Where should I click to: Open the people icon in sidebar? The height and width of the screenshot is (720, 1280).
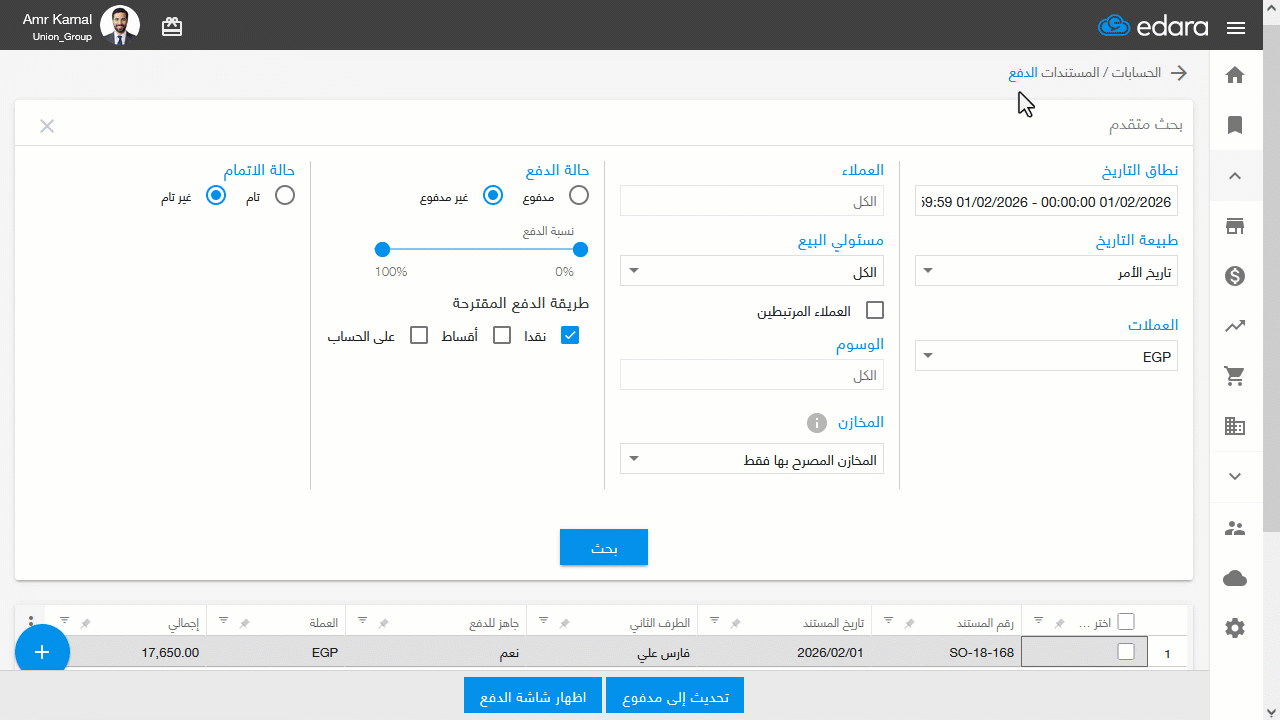[x=1235, y=528]
